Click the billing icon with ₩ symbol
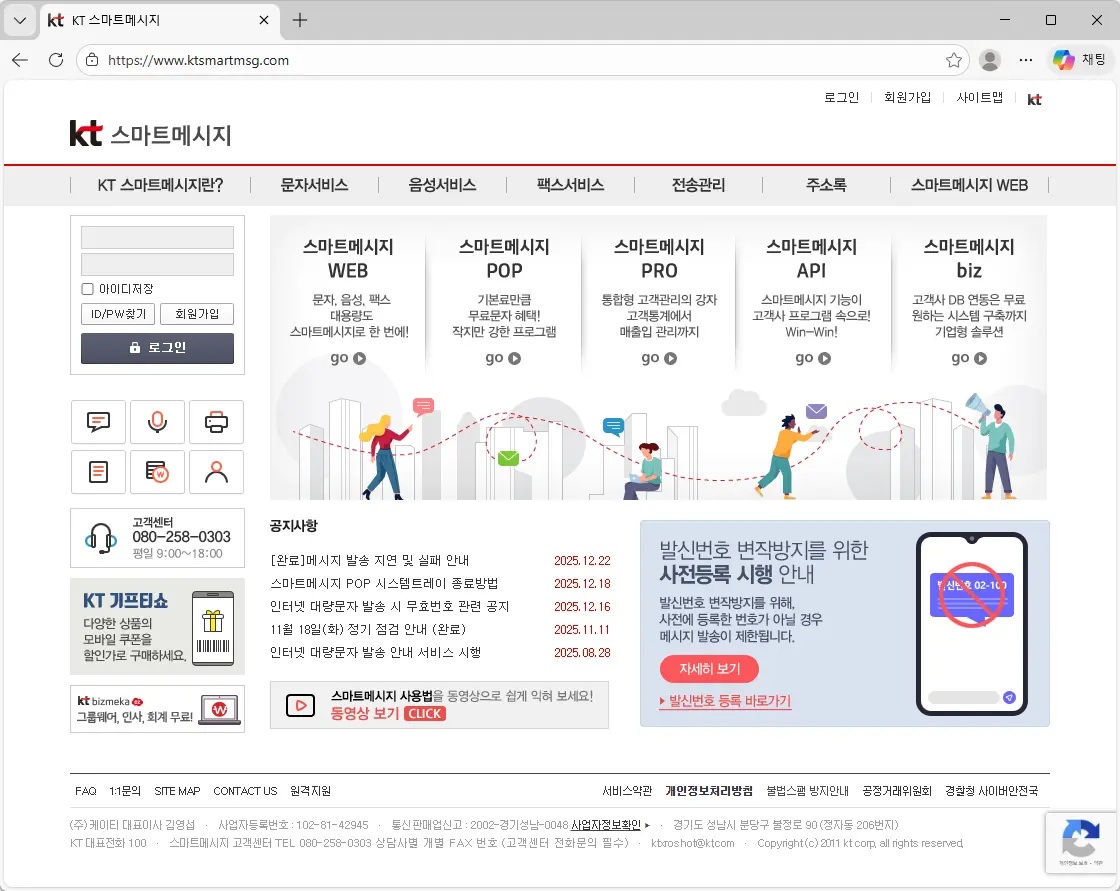 coord(157,472)
